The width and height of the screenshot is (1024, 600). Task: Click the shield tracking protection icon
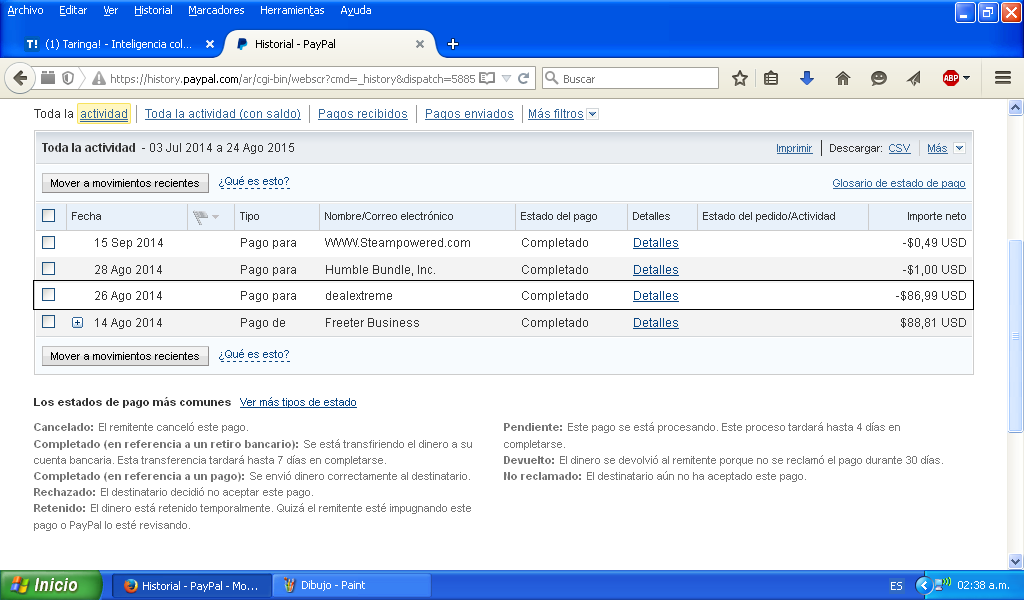pos(68,78)
